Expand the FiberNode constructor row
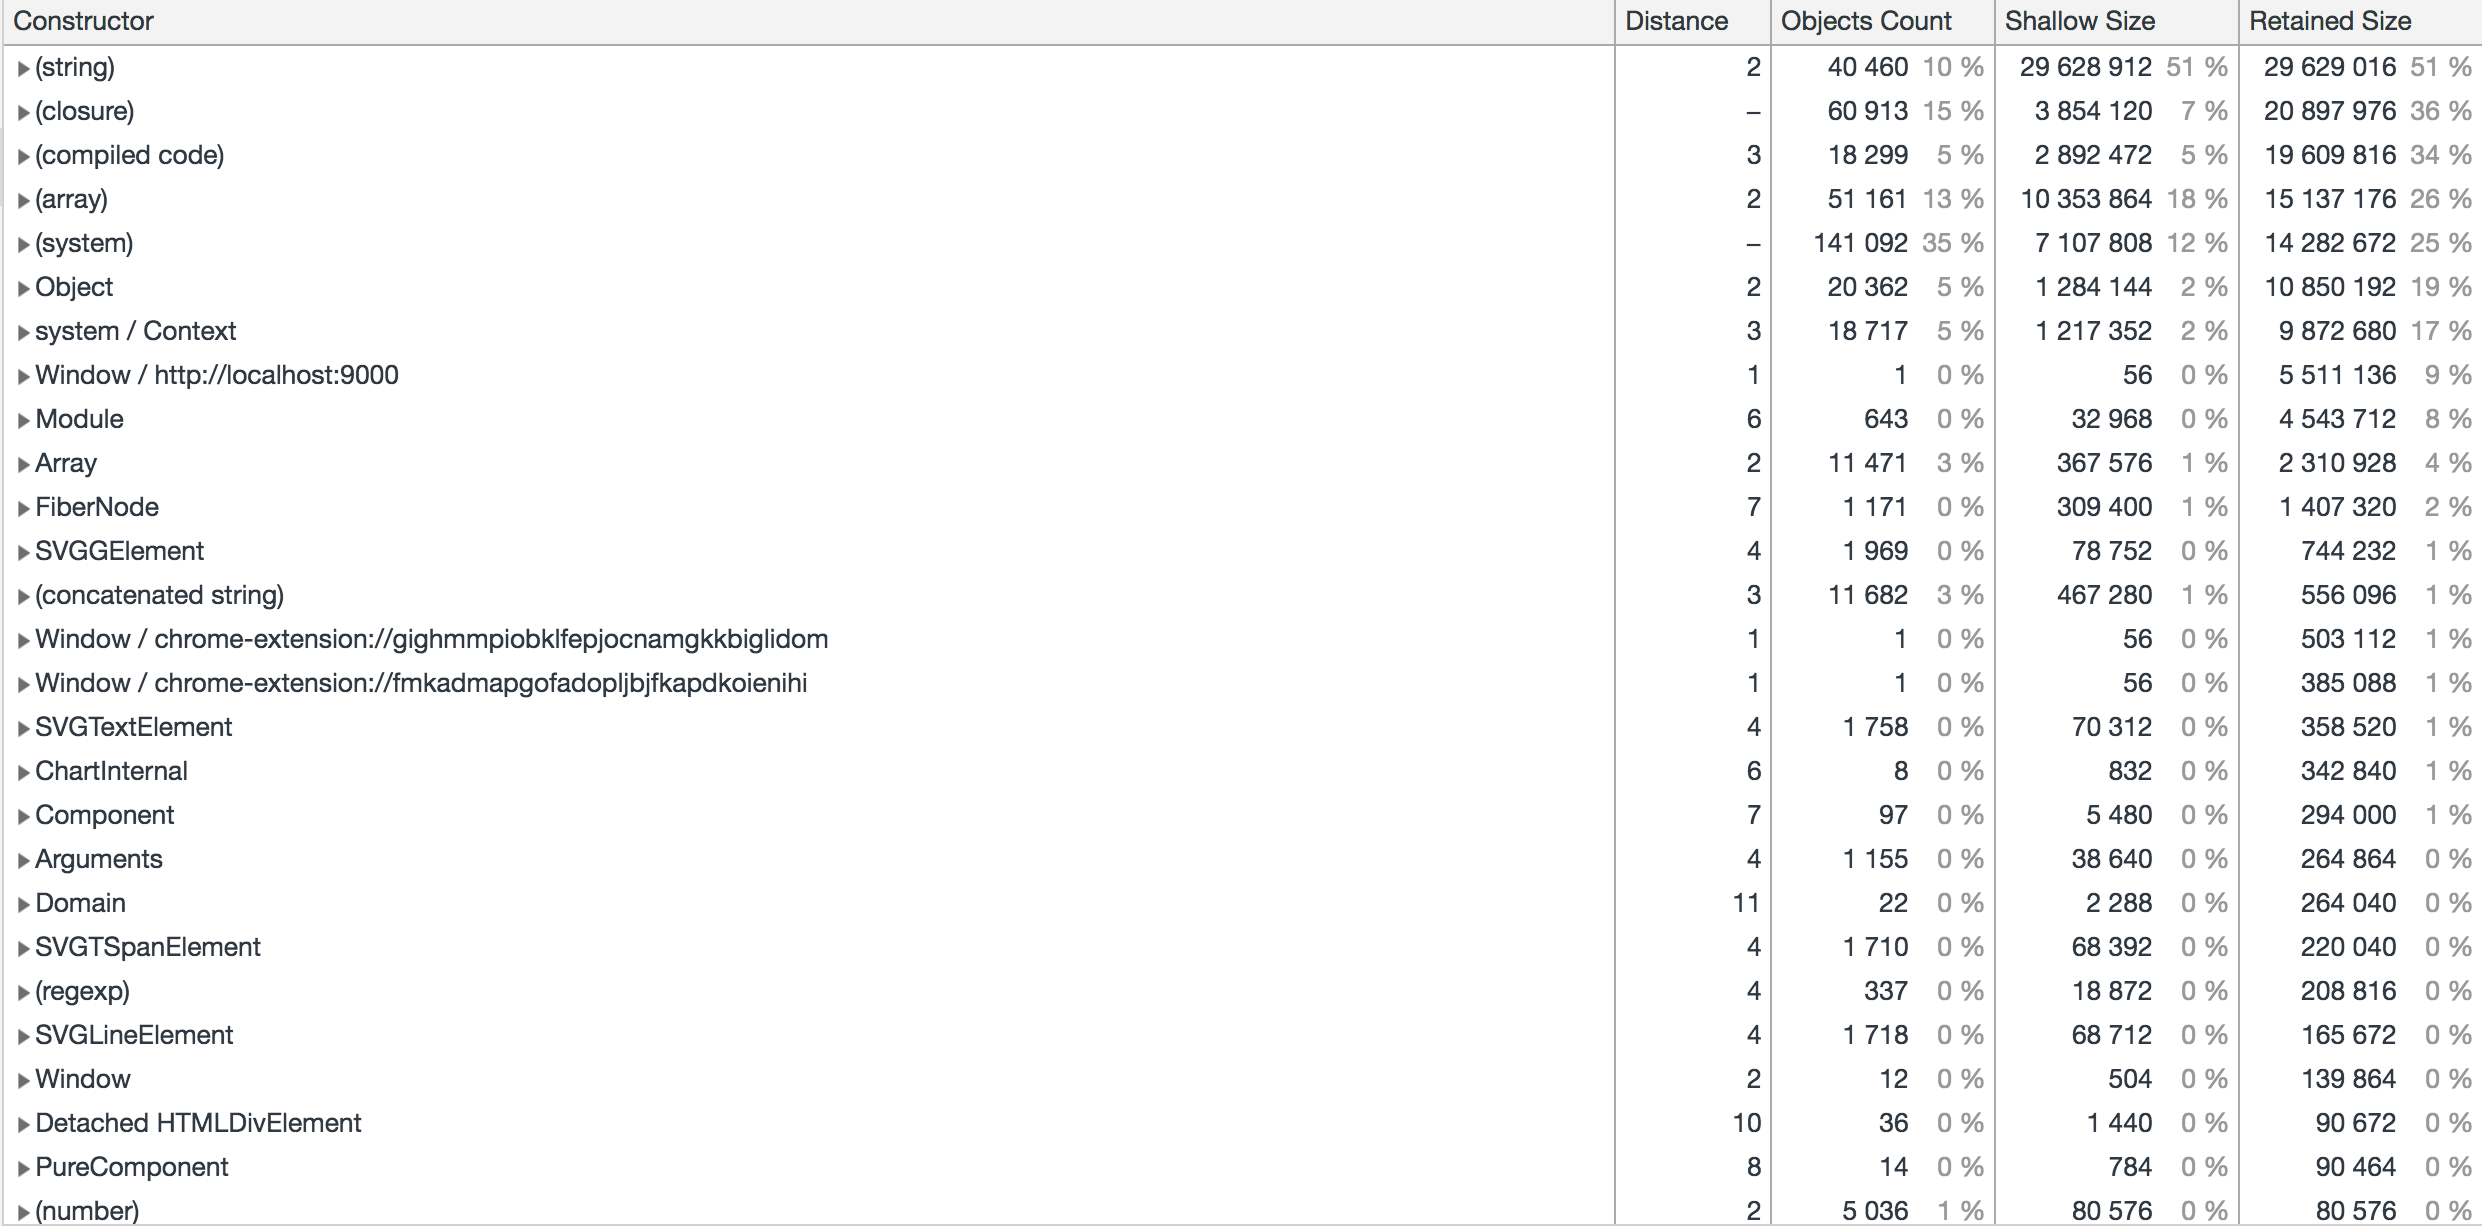The width and height of the screenshot is (2482, 1226). [23, 506]
